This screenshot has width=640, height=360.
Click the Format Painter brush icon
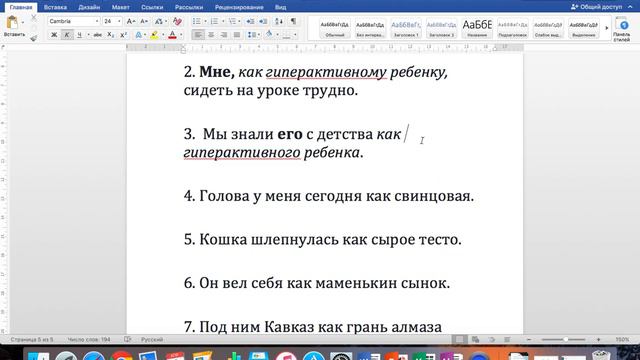click(x=34, y=38)
